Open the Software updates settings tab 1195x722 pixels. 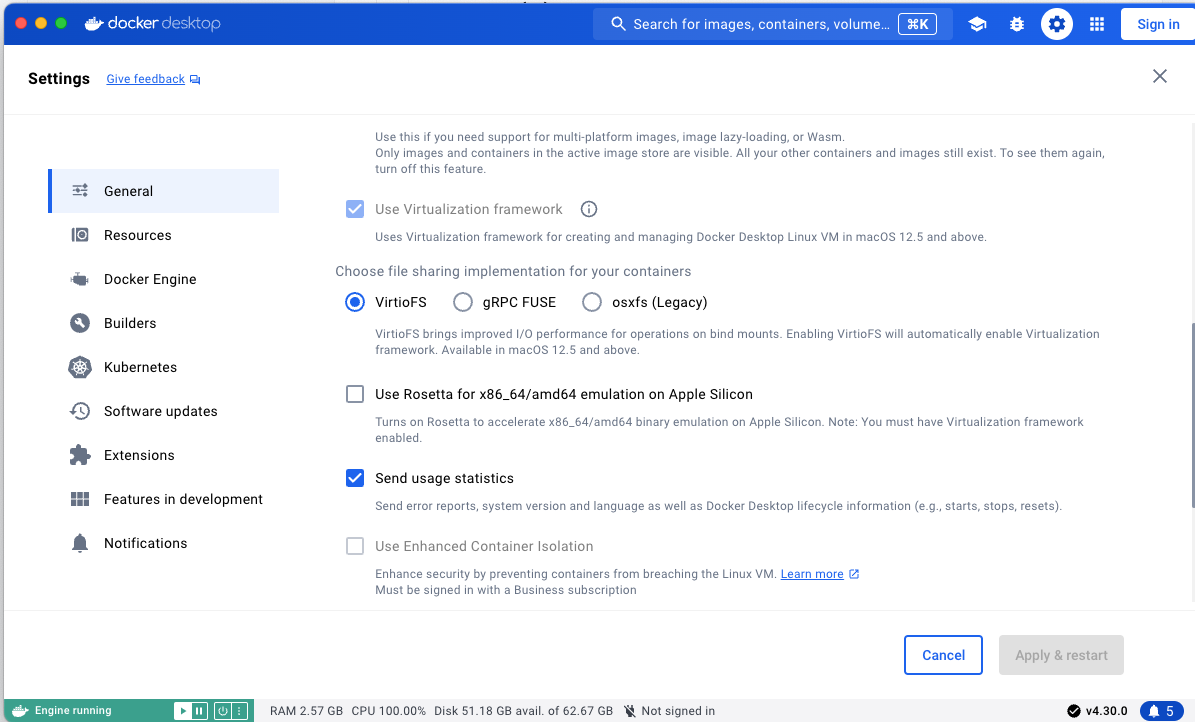[x=164, y=411]
